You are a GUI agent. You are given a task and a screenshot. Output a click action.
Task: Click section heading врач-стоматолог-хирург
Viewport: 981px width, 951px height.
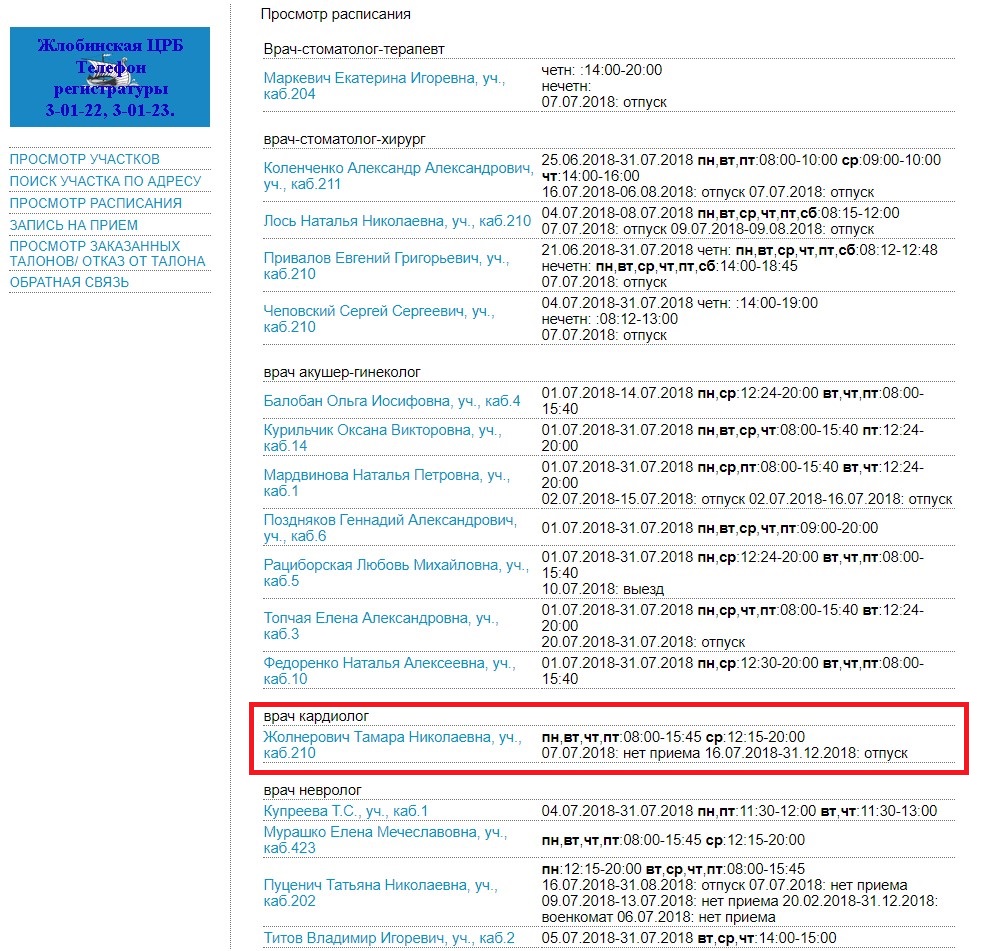point(345,139)
